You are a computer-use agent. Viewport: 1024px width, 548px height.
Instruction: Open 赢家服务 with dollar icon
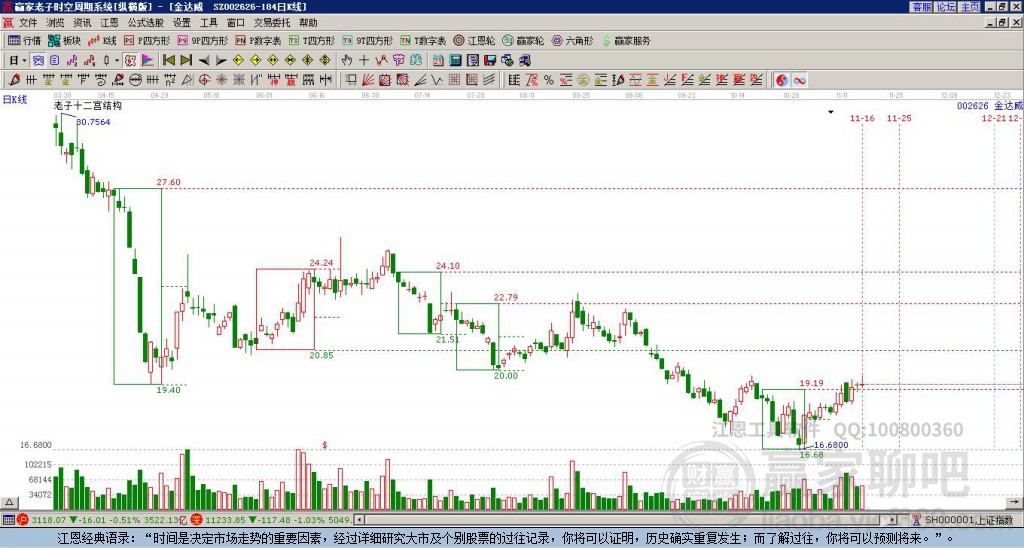click(x=626, y=40)
